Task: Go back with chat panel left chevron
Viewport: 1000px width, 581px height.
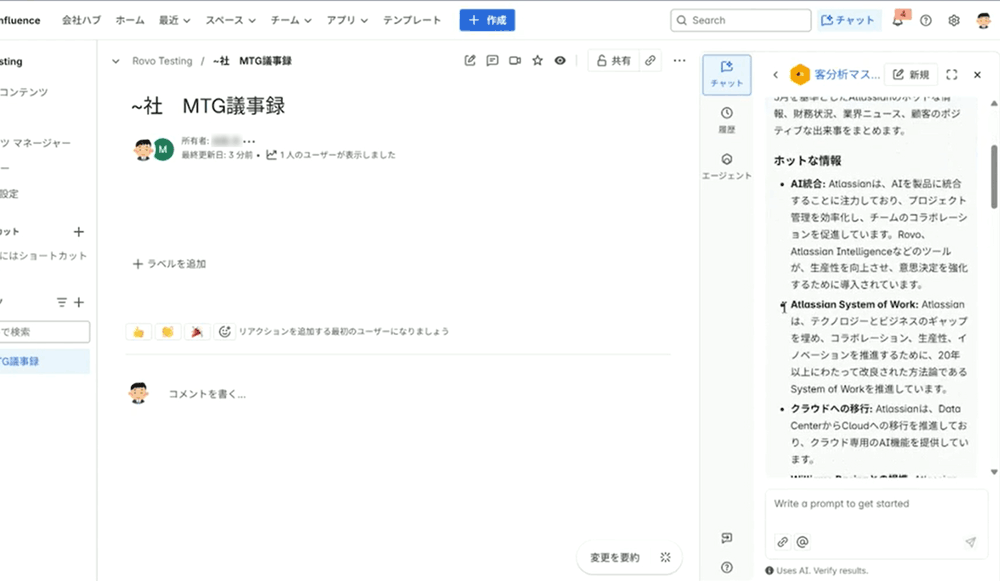Action: [776, 75]
